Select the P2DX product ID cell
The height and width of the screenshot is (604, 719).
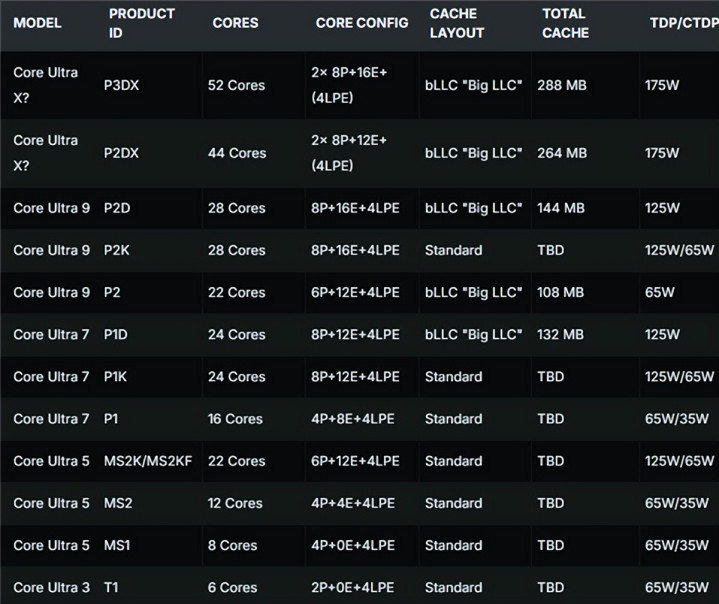[122, 153]
